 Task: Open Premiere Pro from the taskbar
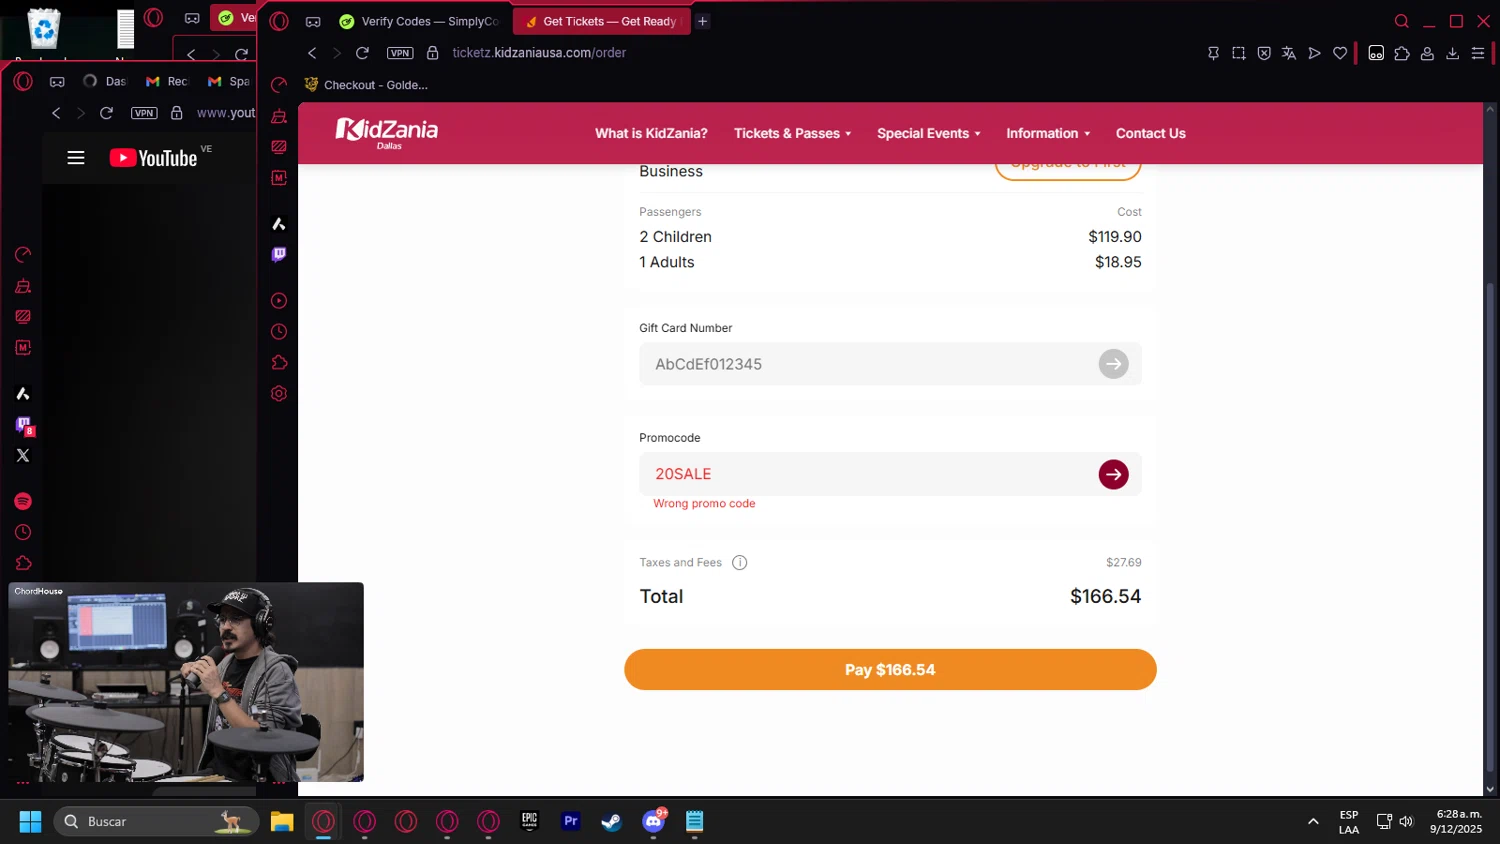(x=570, y=821)
